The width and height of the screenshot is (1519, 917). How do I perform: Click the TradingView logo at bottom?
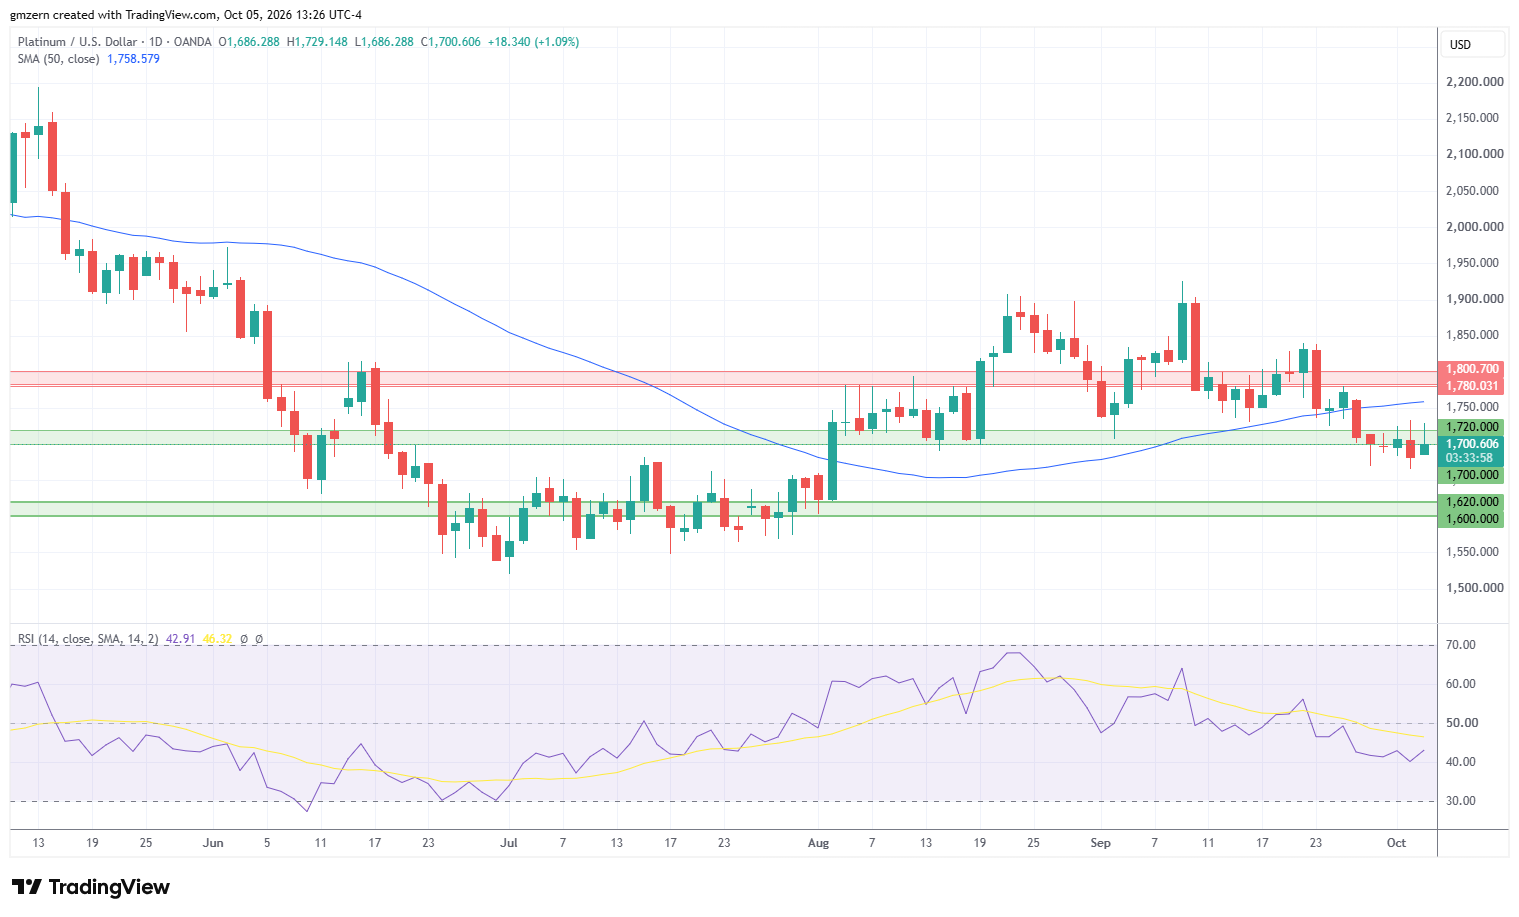point(91,887)
